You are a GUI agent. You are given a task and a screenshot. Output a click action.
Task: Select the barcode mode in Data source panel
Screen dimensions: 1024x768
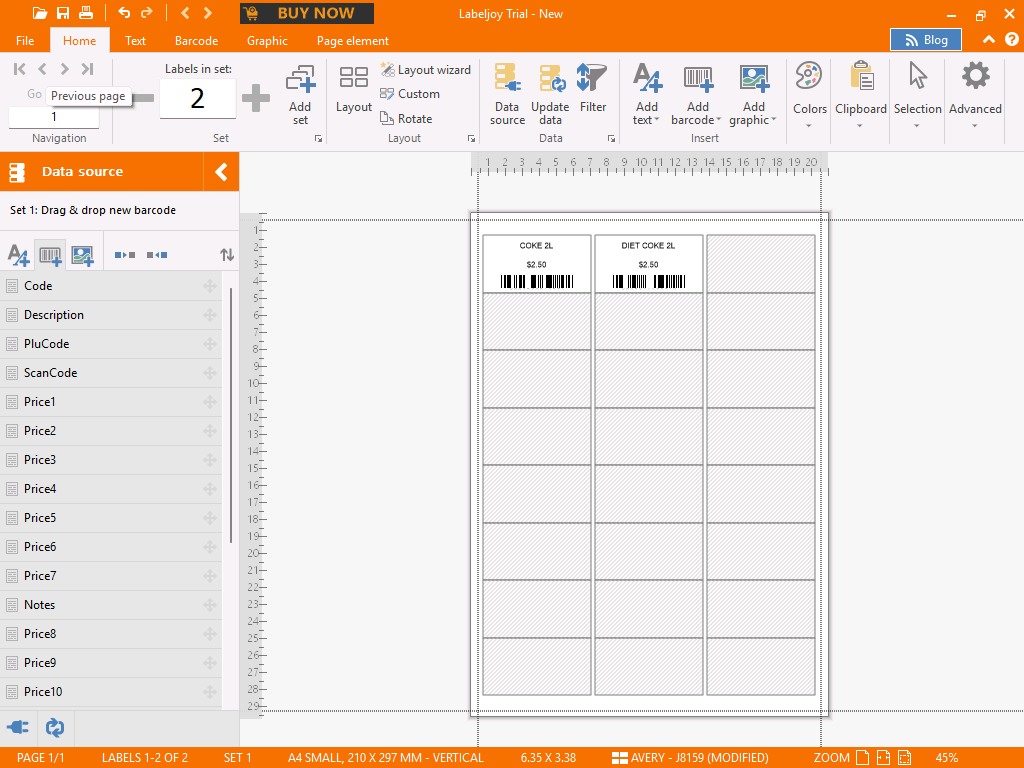(50, 256)
